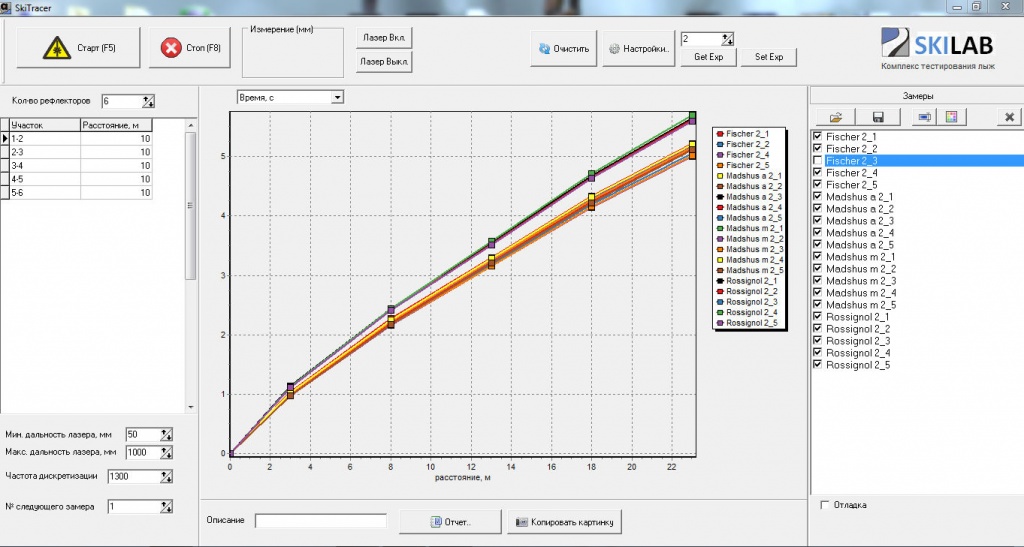Open the Отчет report button
The image size is (1024, 547).
tap(450, 522)
